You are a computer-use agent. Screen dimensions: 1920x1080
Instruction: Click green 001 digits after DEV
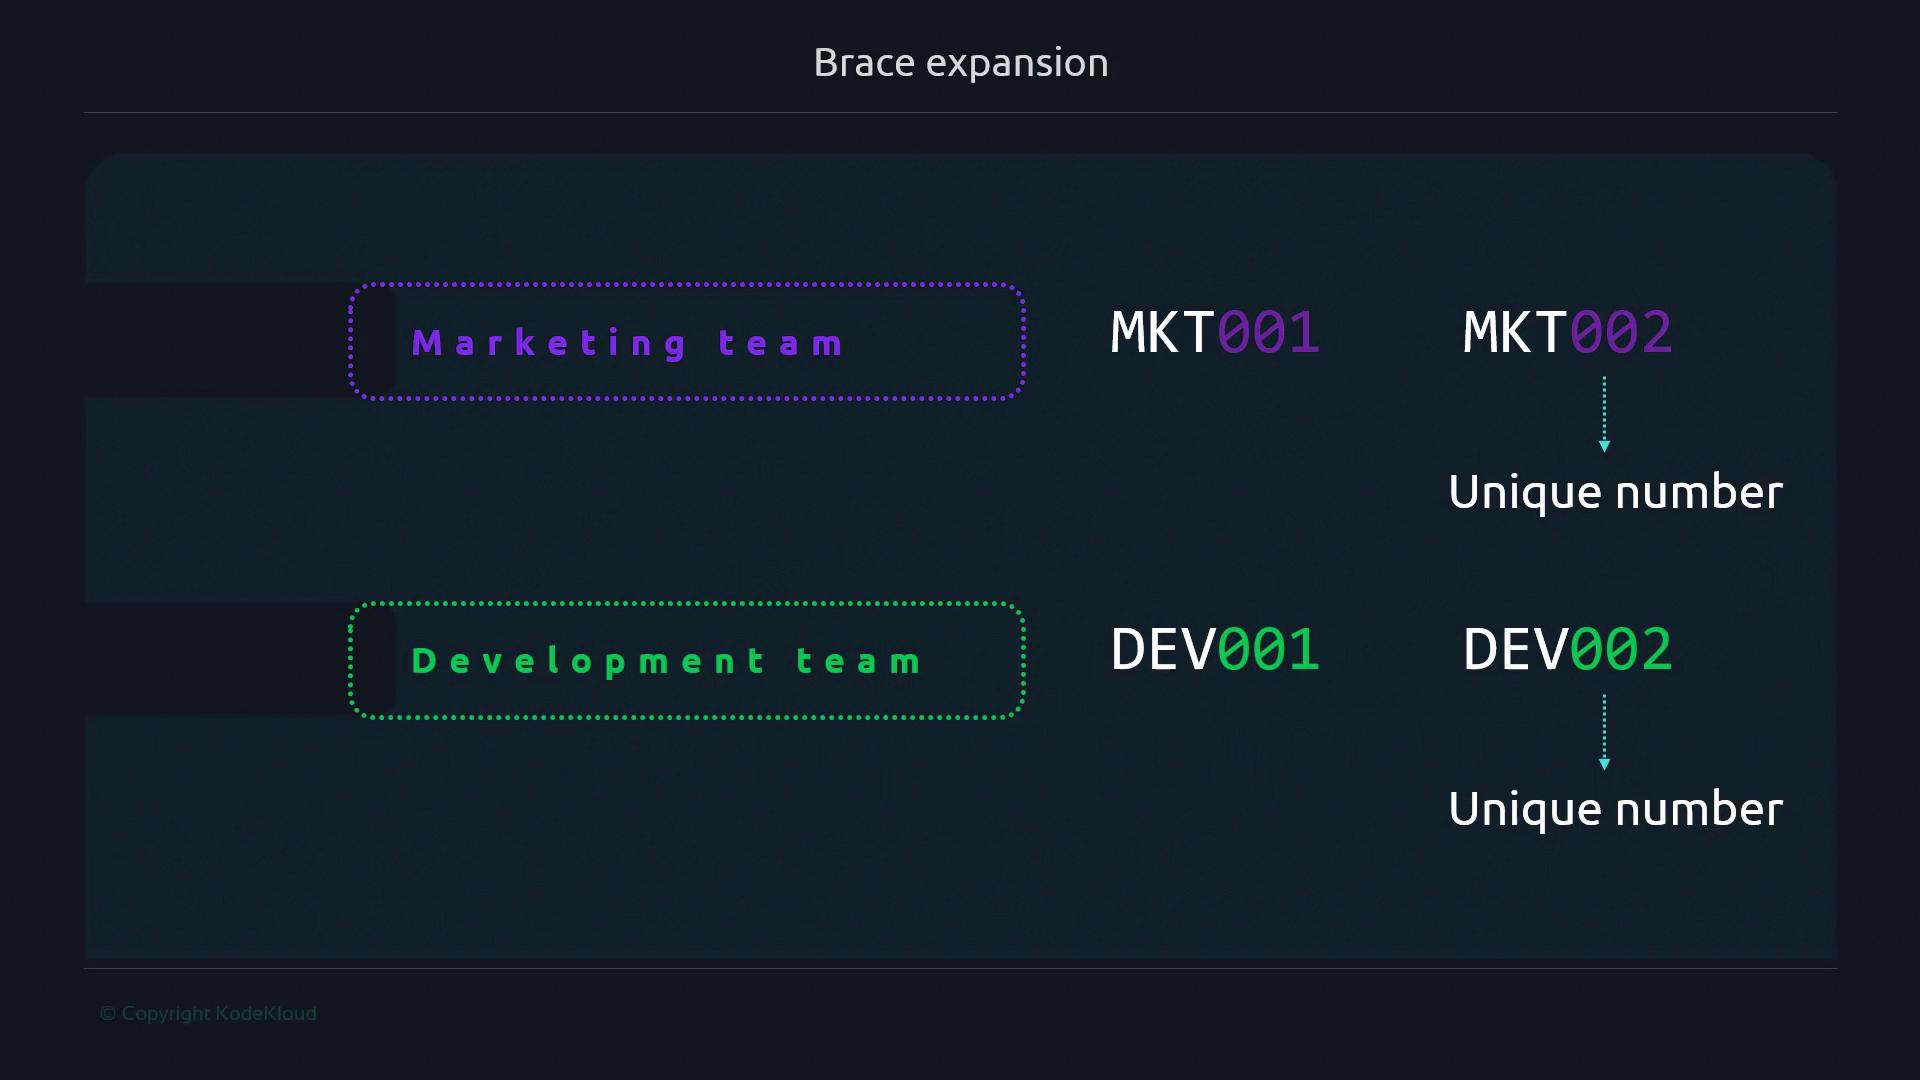click(1269, 650)
